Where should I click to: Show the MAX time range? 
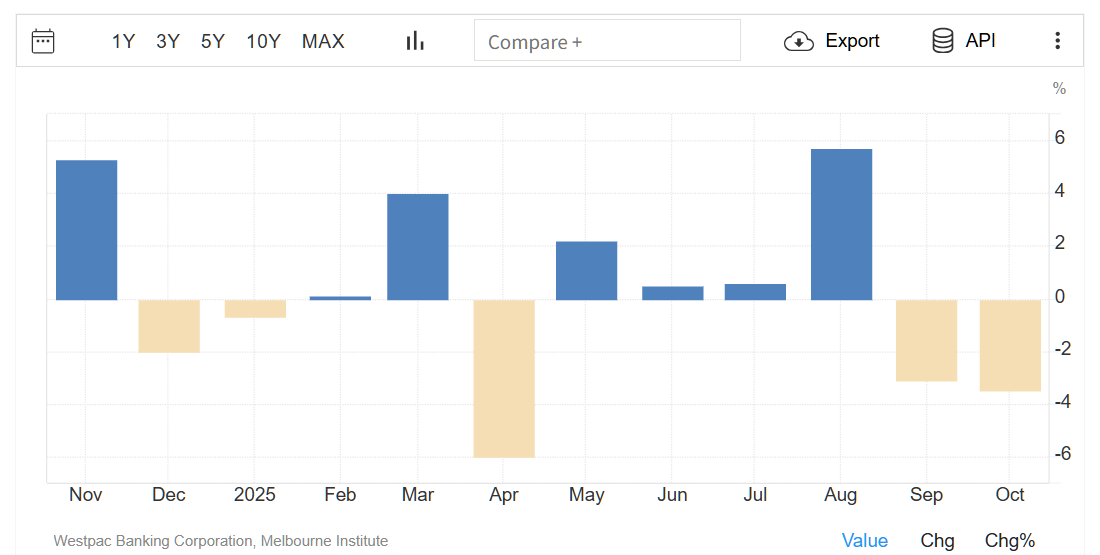pyautogui.click(x=323, y=41)
